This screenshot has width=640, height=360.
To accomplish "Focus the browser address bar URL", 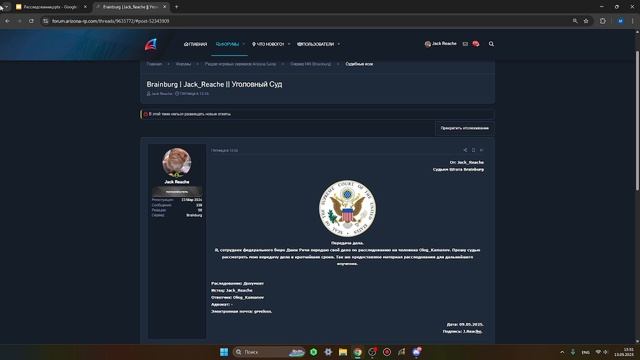I will (111, 21).
